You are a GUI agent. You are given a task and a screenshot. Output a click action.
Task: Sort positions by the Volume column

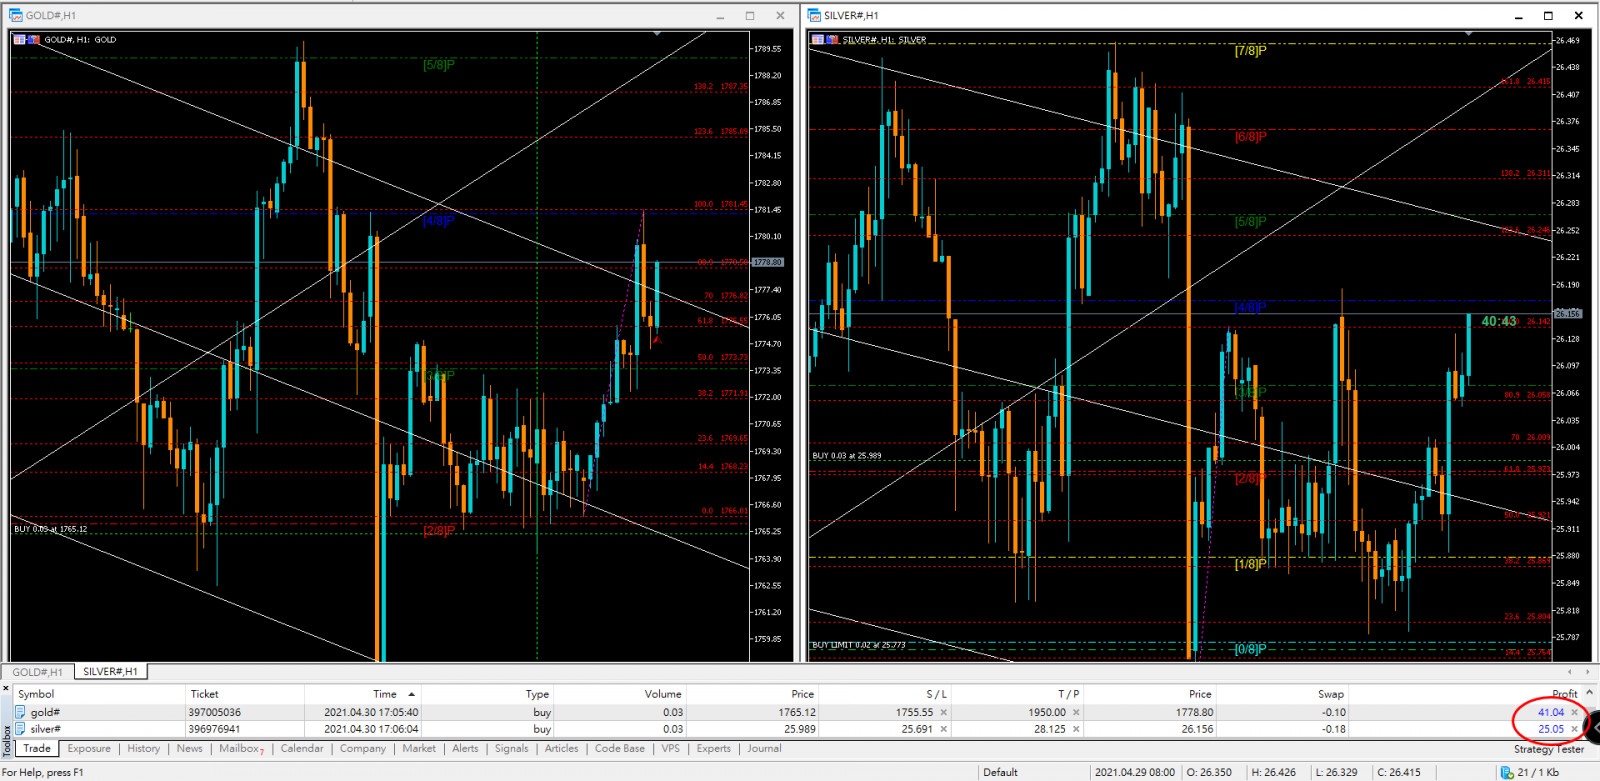coord(663,694)
